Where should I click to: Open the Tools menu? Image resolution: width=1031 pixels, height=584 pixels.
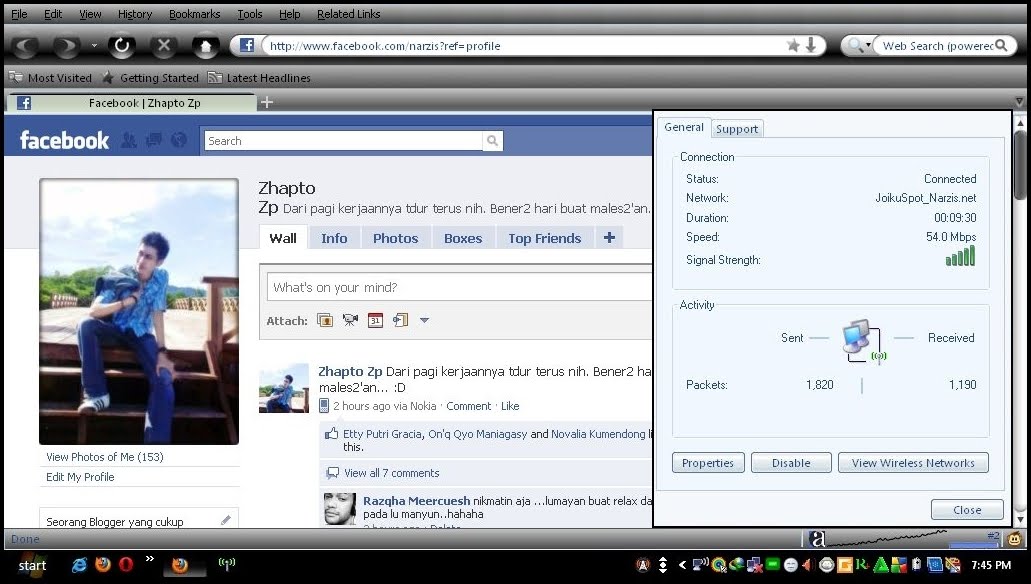click(250, 14)
